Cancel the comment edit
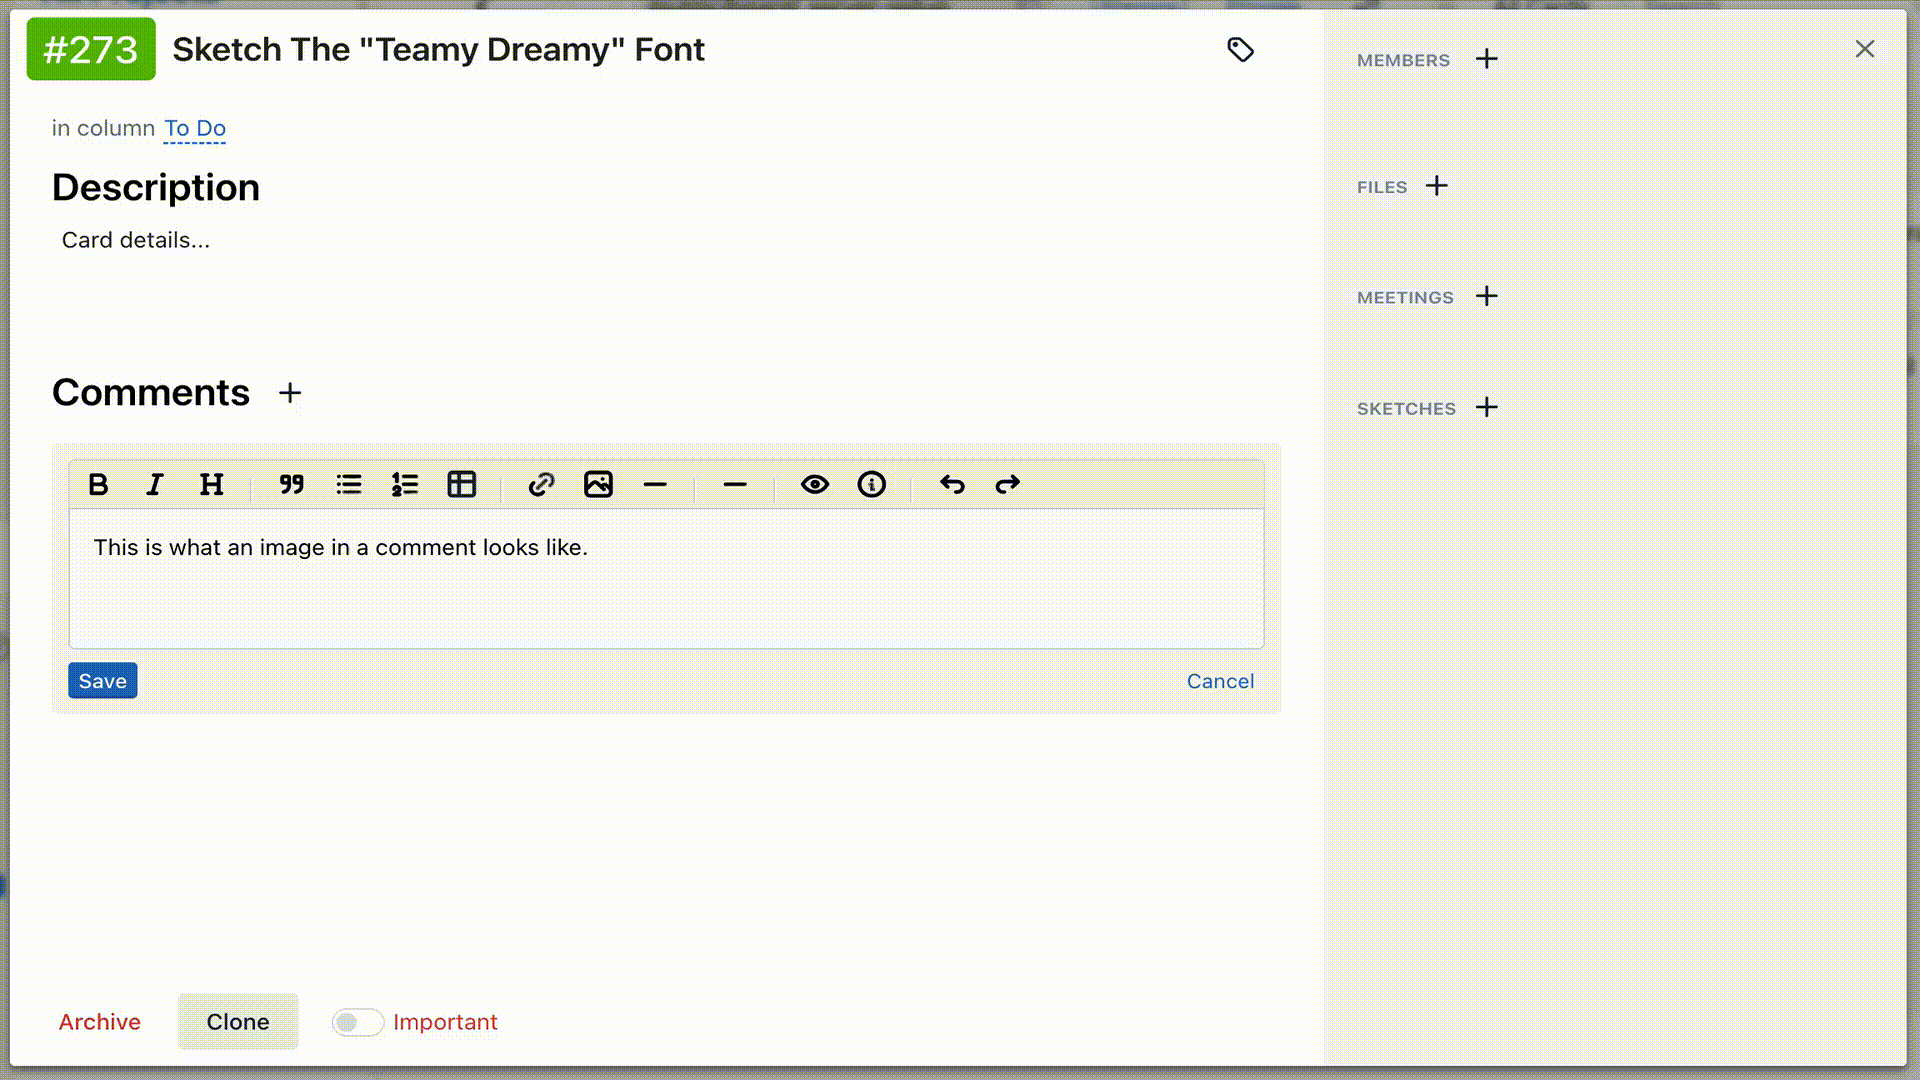The image size is (1920, 1080). click(x=1220, y=681)
